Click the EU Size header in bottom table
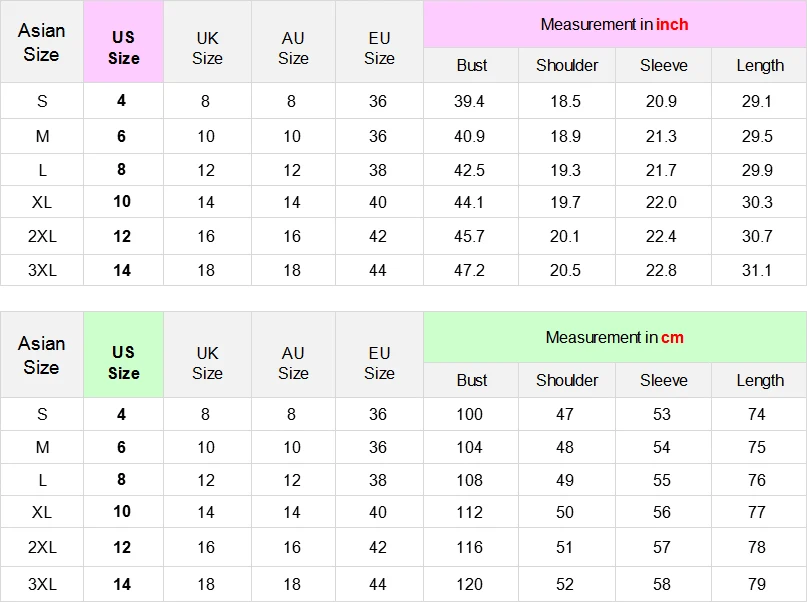This screenshot has width=807, height=602. coord(379,363)
